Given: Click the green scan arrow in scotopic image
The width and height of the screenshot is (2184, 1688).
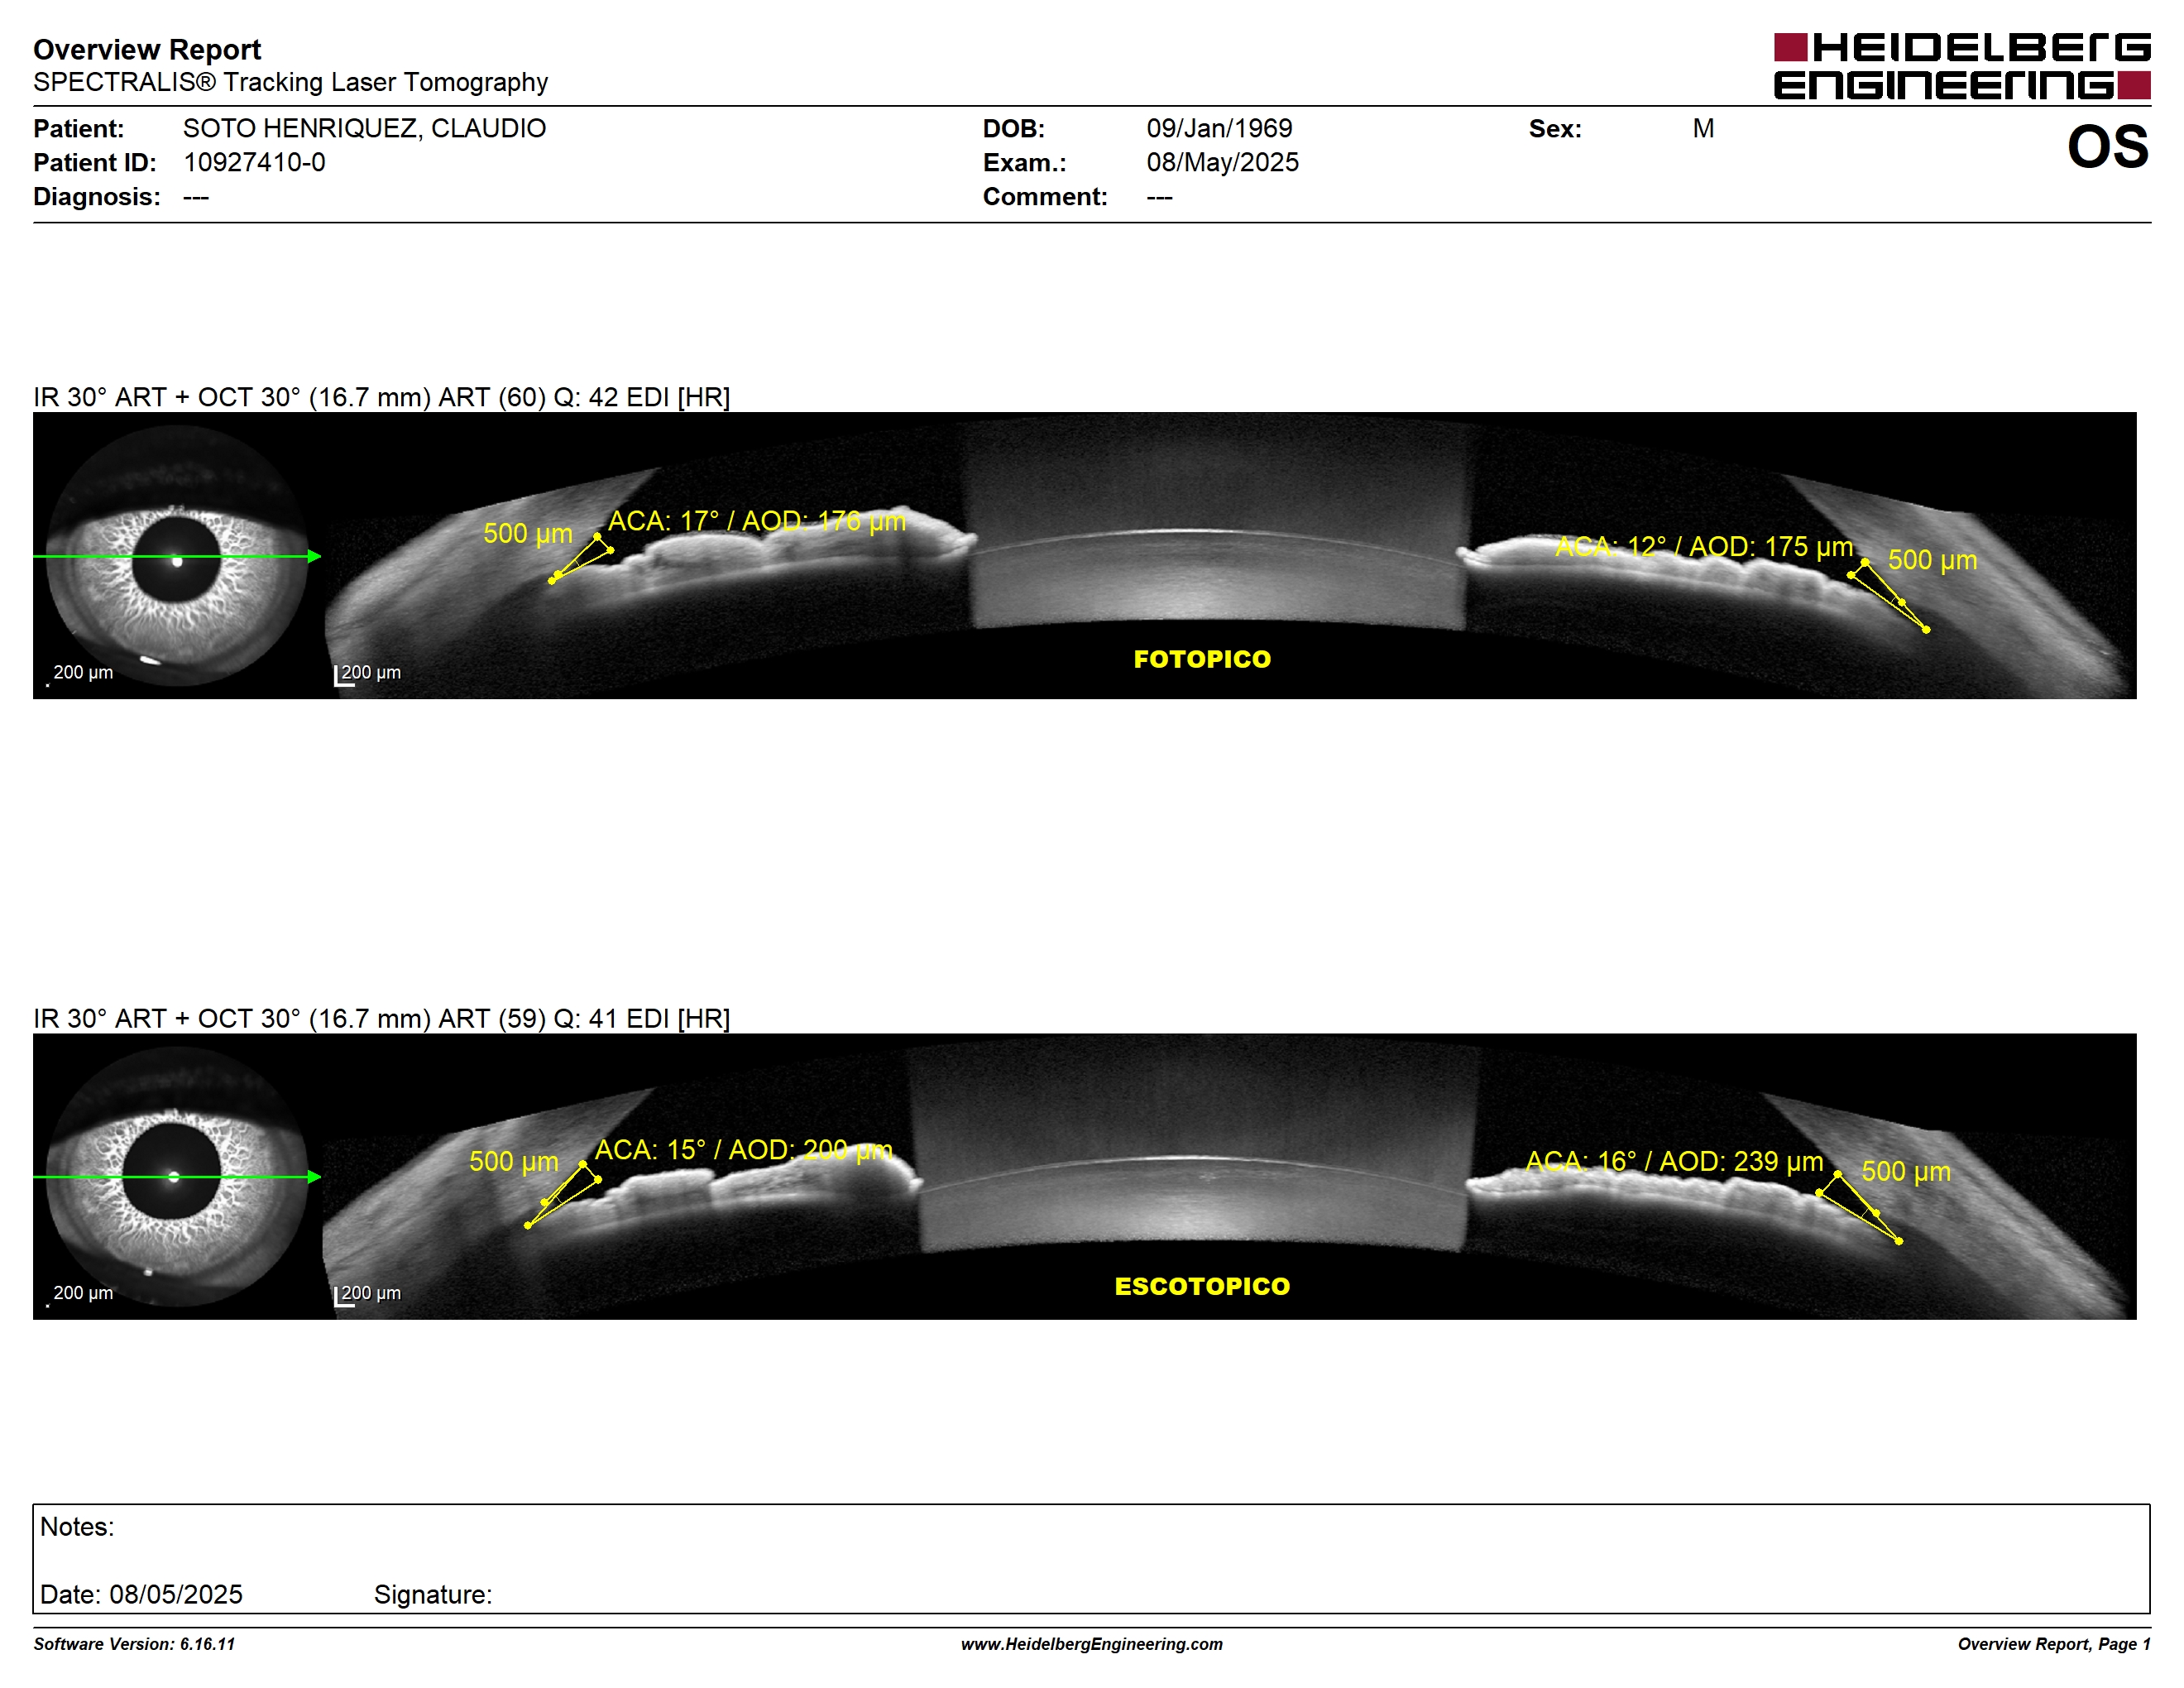Looking at the screenshot, I should click(x=177, y=1177).
